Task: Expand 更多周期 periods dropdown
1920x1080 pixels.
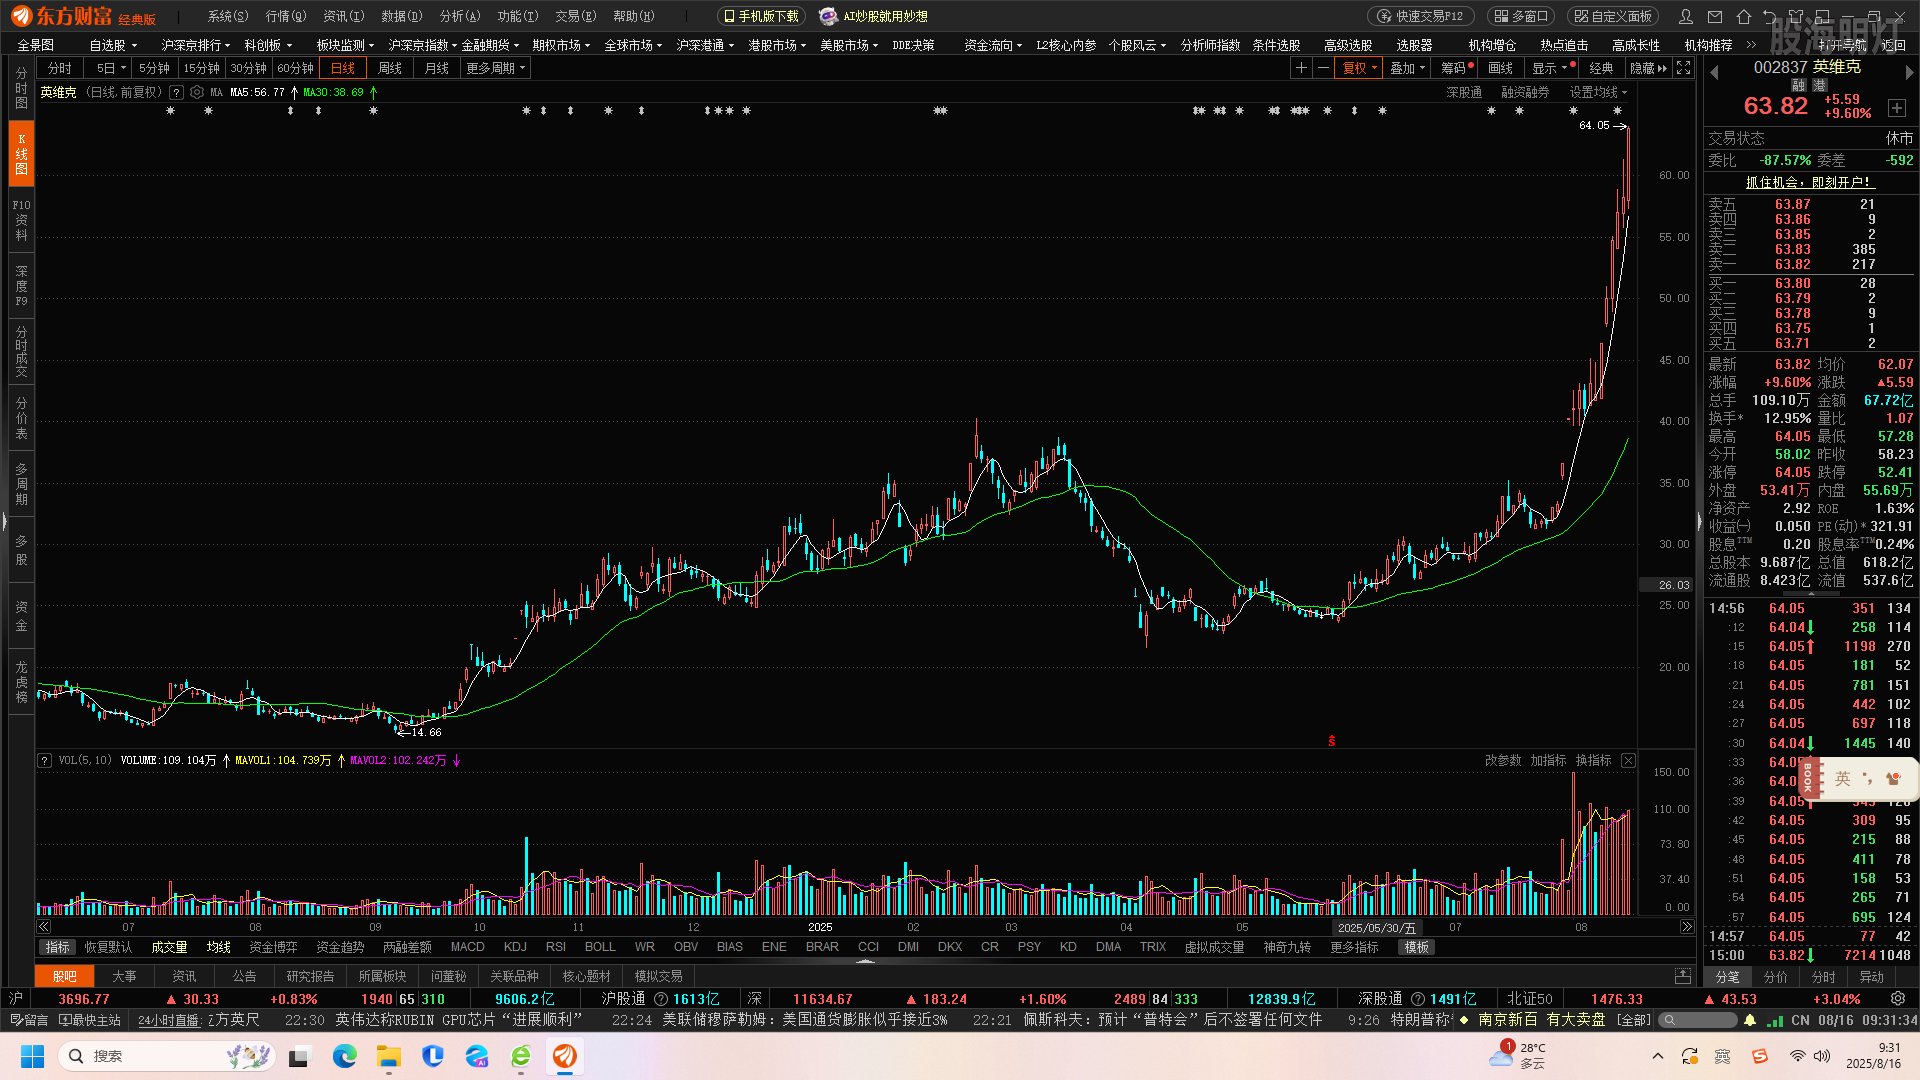Action: click(496, 68)
